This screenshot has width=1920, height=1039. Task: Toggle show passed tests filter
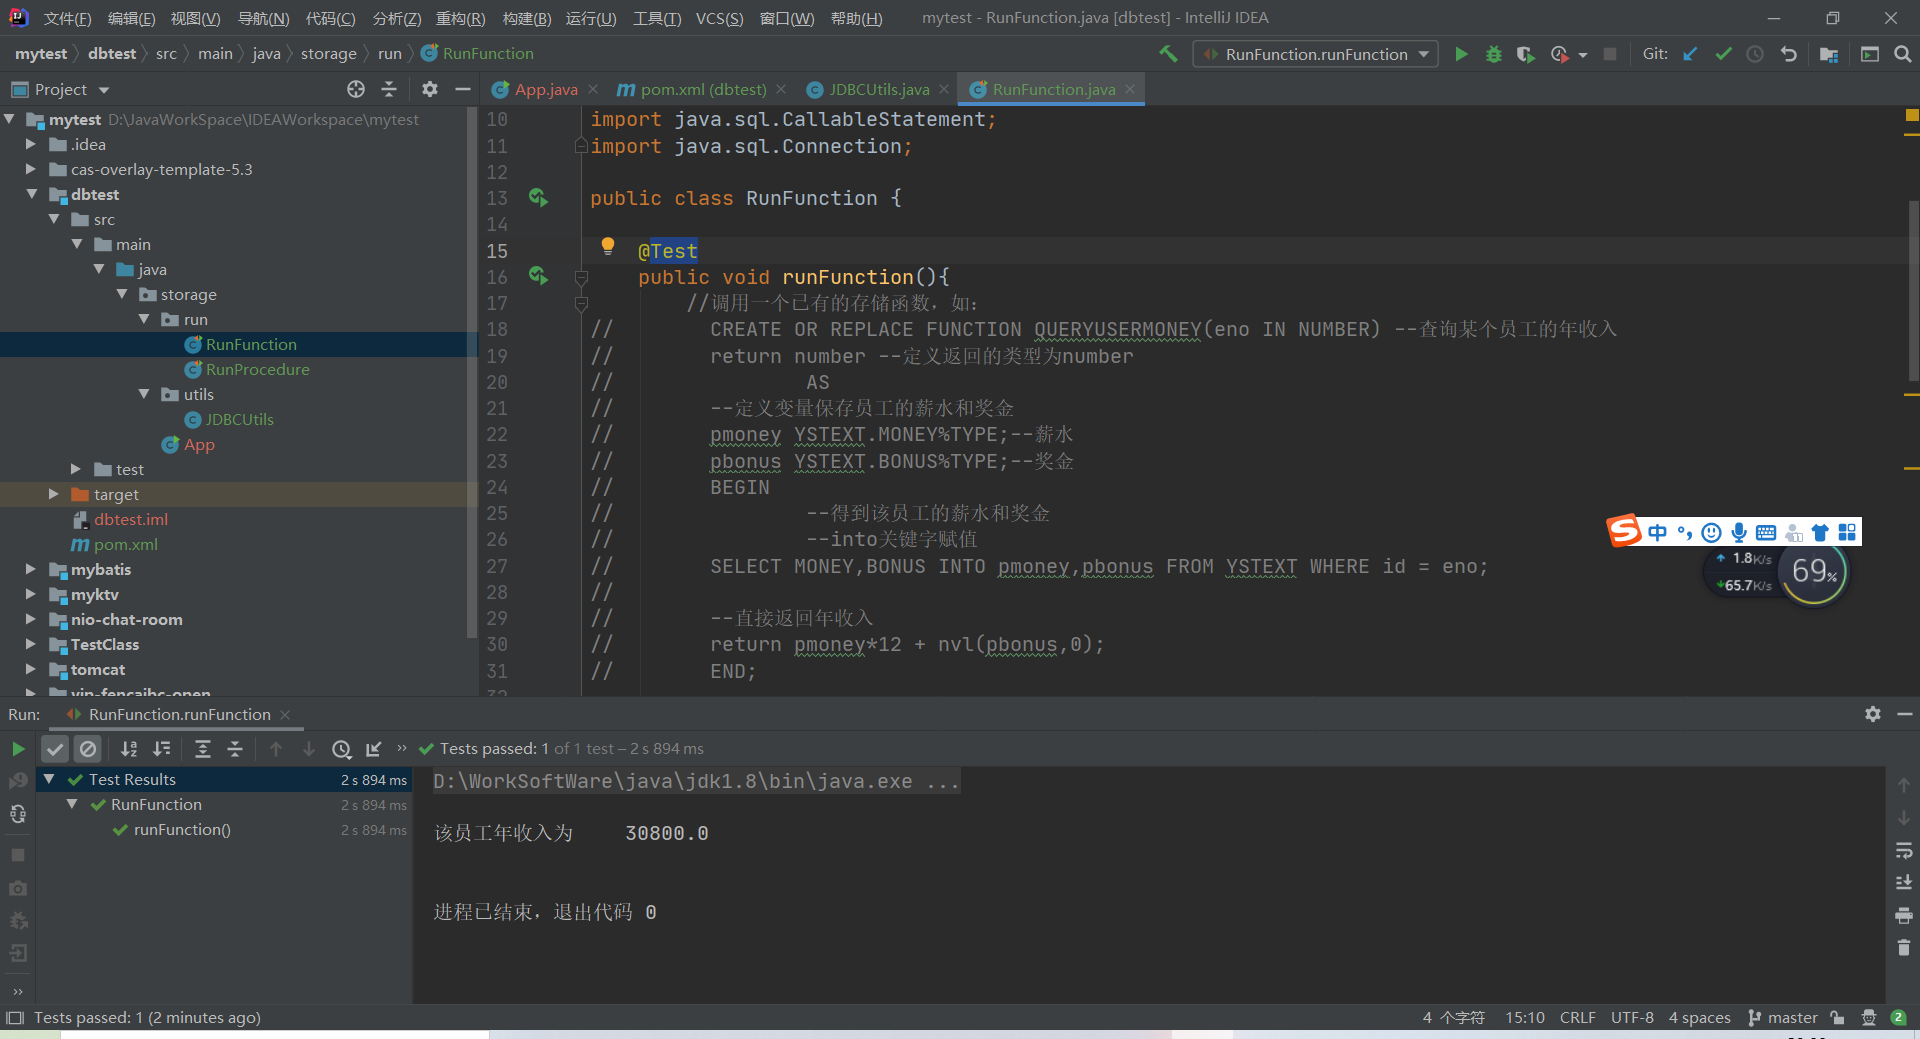pos(55,748)
